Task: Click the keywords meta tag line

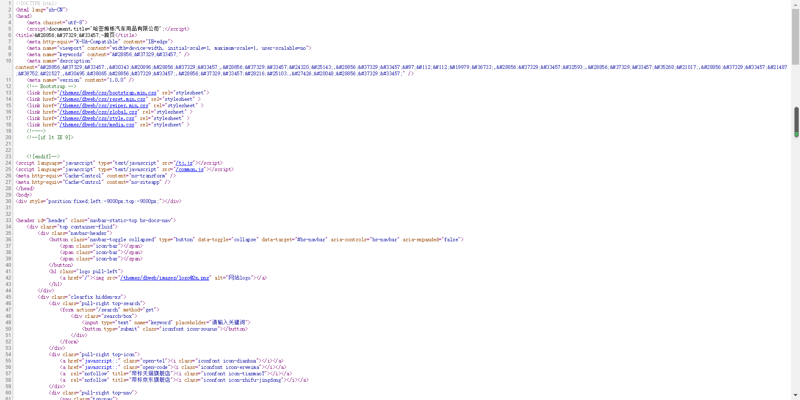Action: click(x=108, y=55)
